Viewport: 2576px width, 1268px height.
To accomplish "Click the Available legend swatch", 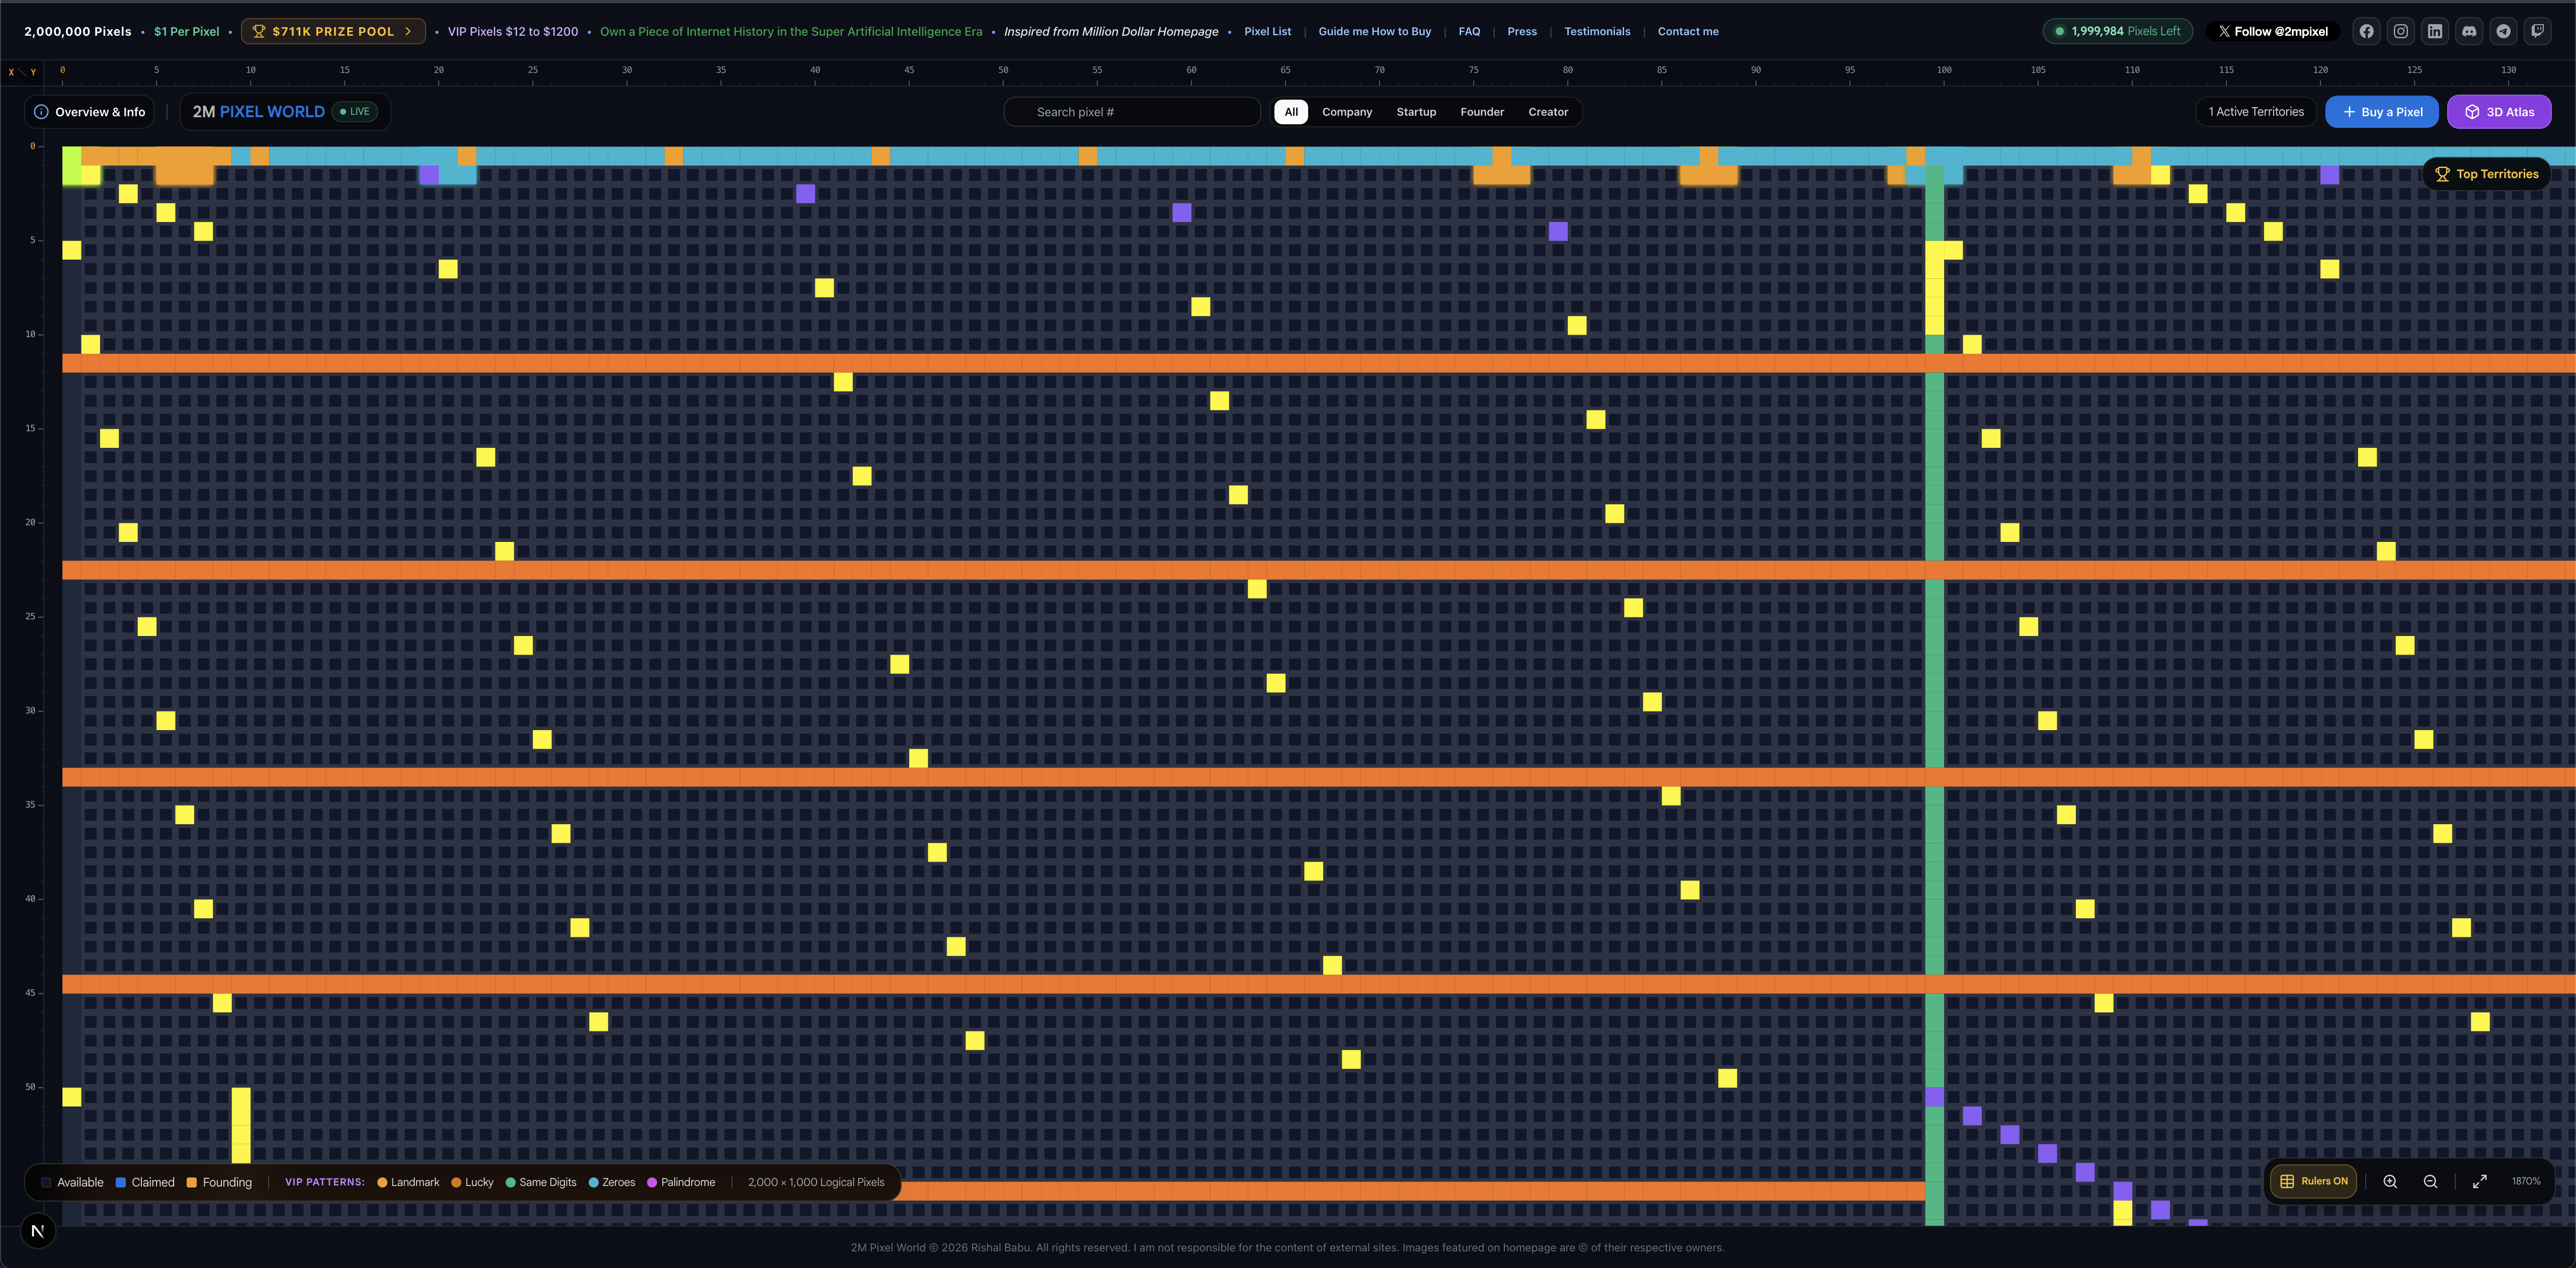I will pyautogui.click(x=46, y=1182).
